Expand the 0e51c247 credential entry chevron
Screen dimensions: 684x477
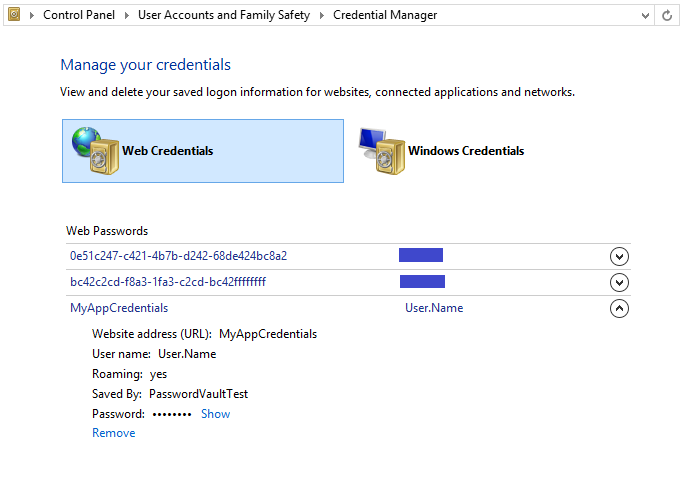pos(619,256)
